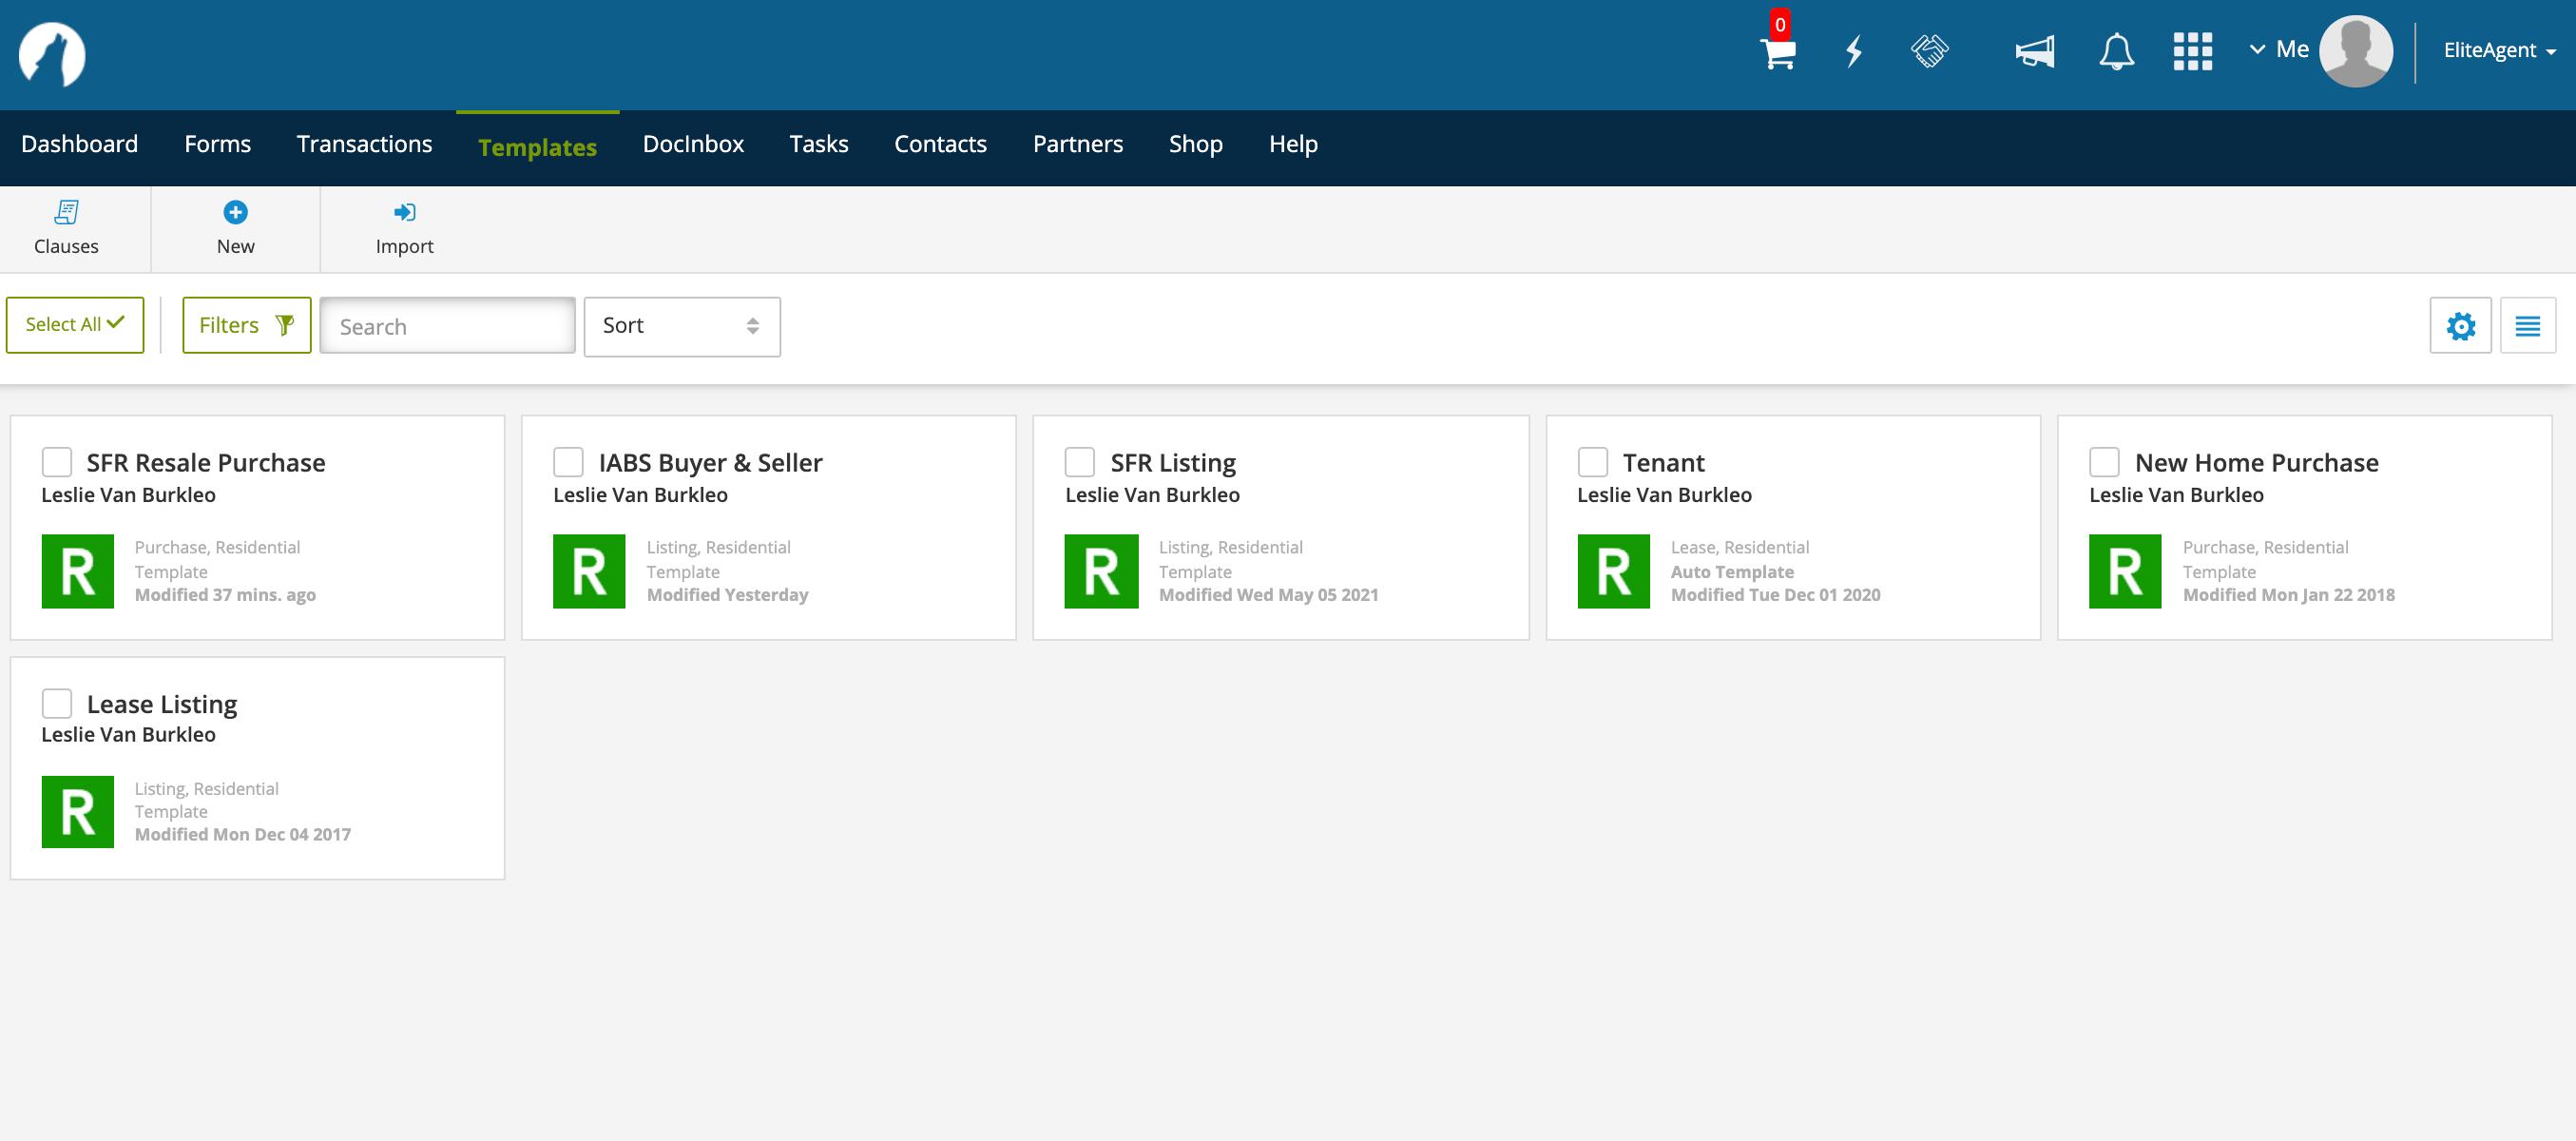The width and height of the screenshot is (2576, 1141).
Task: Click the Select All button
Action: tap(75, 325)
